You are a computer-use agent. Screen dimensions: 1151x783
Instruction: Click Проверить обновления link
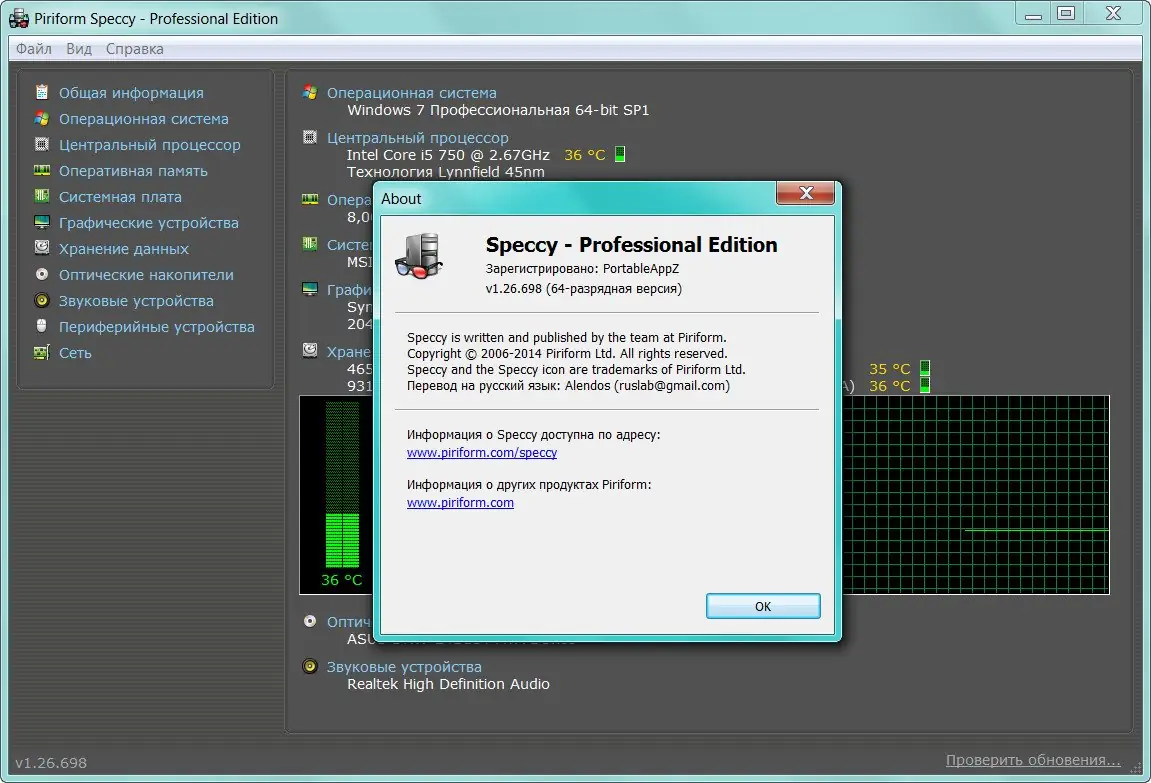tap(1033, 760)
